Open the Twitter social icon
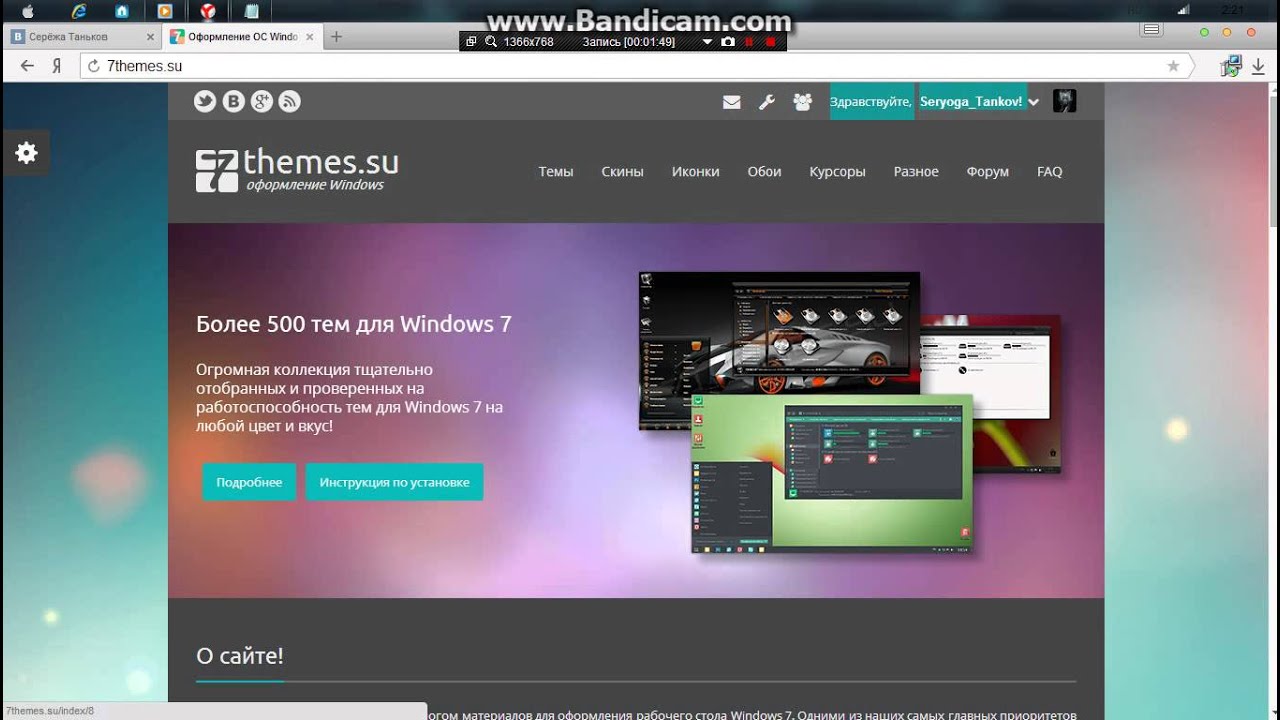1280x720 pixels. pos(205,101)
